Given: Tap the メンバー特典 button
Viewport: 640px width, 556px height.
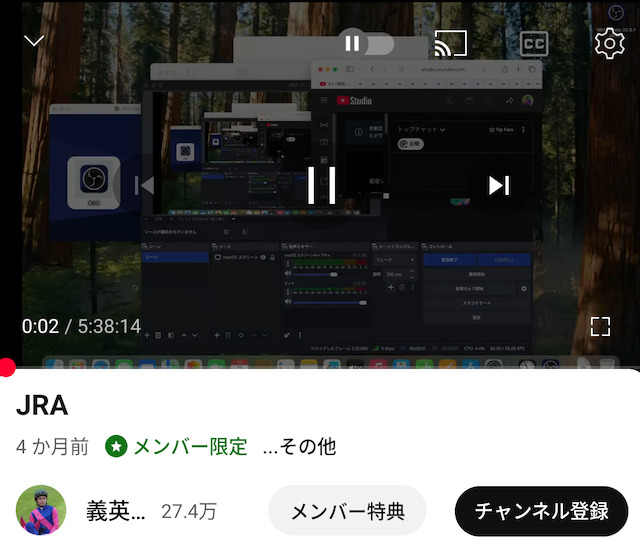Looking at the screenshot, I should [x=347, y=511].
